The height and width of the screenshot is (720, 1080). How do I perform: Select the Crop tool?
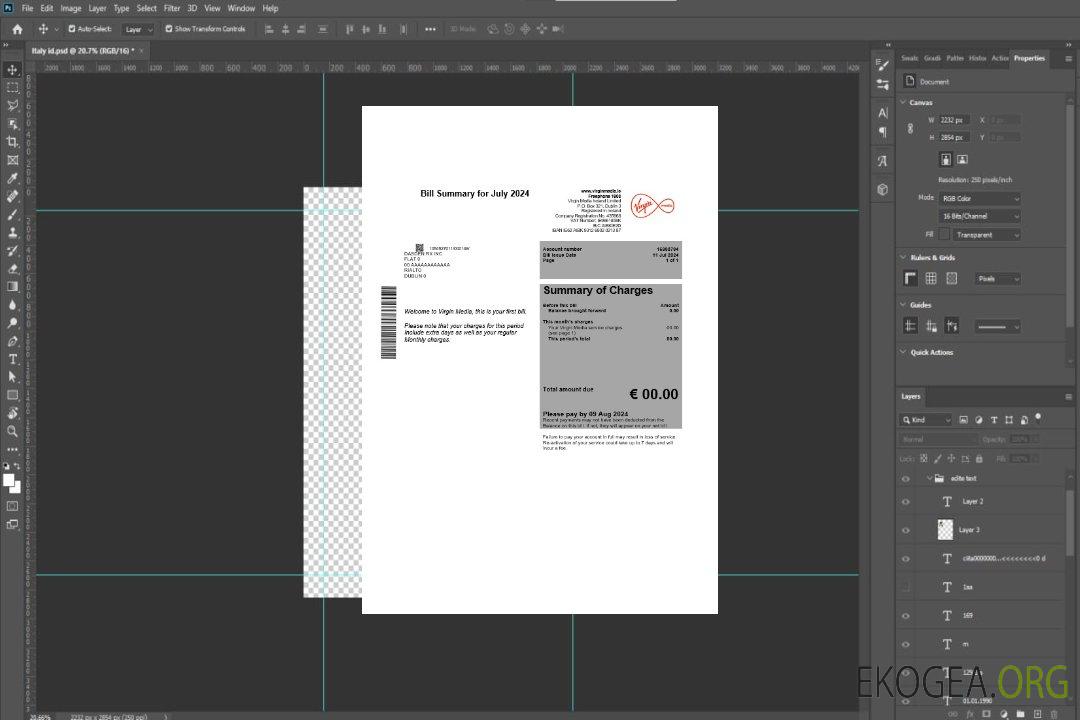(x=12, y=142)
